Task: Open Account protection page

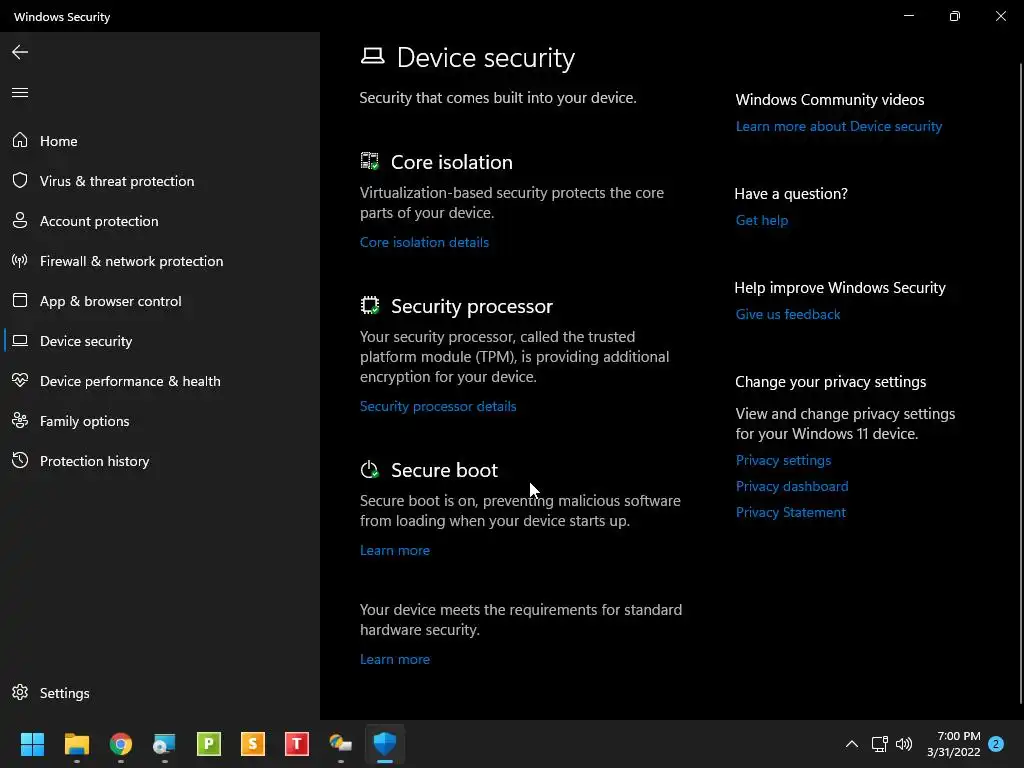Action: click(x=99, y=221)
